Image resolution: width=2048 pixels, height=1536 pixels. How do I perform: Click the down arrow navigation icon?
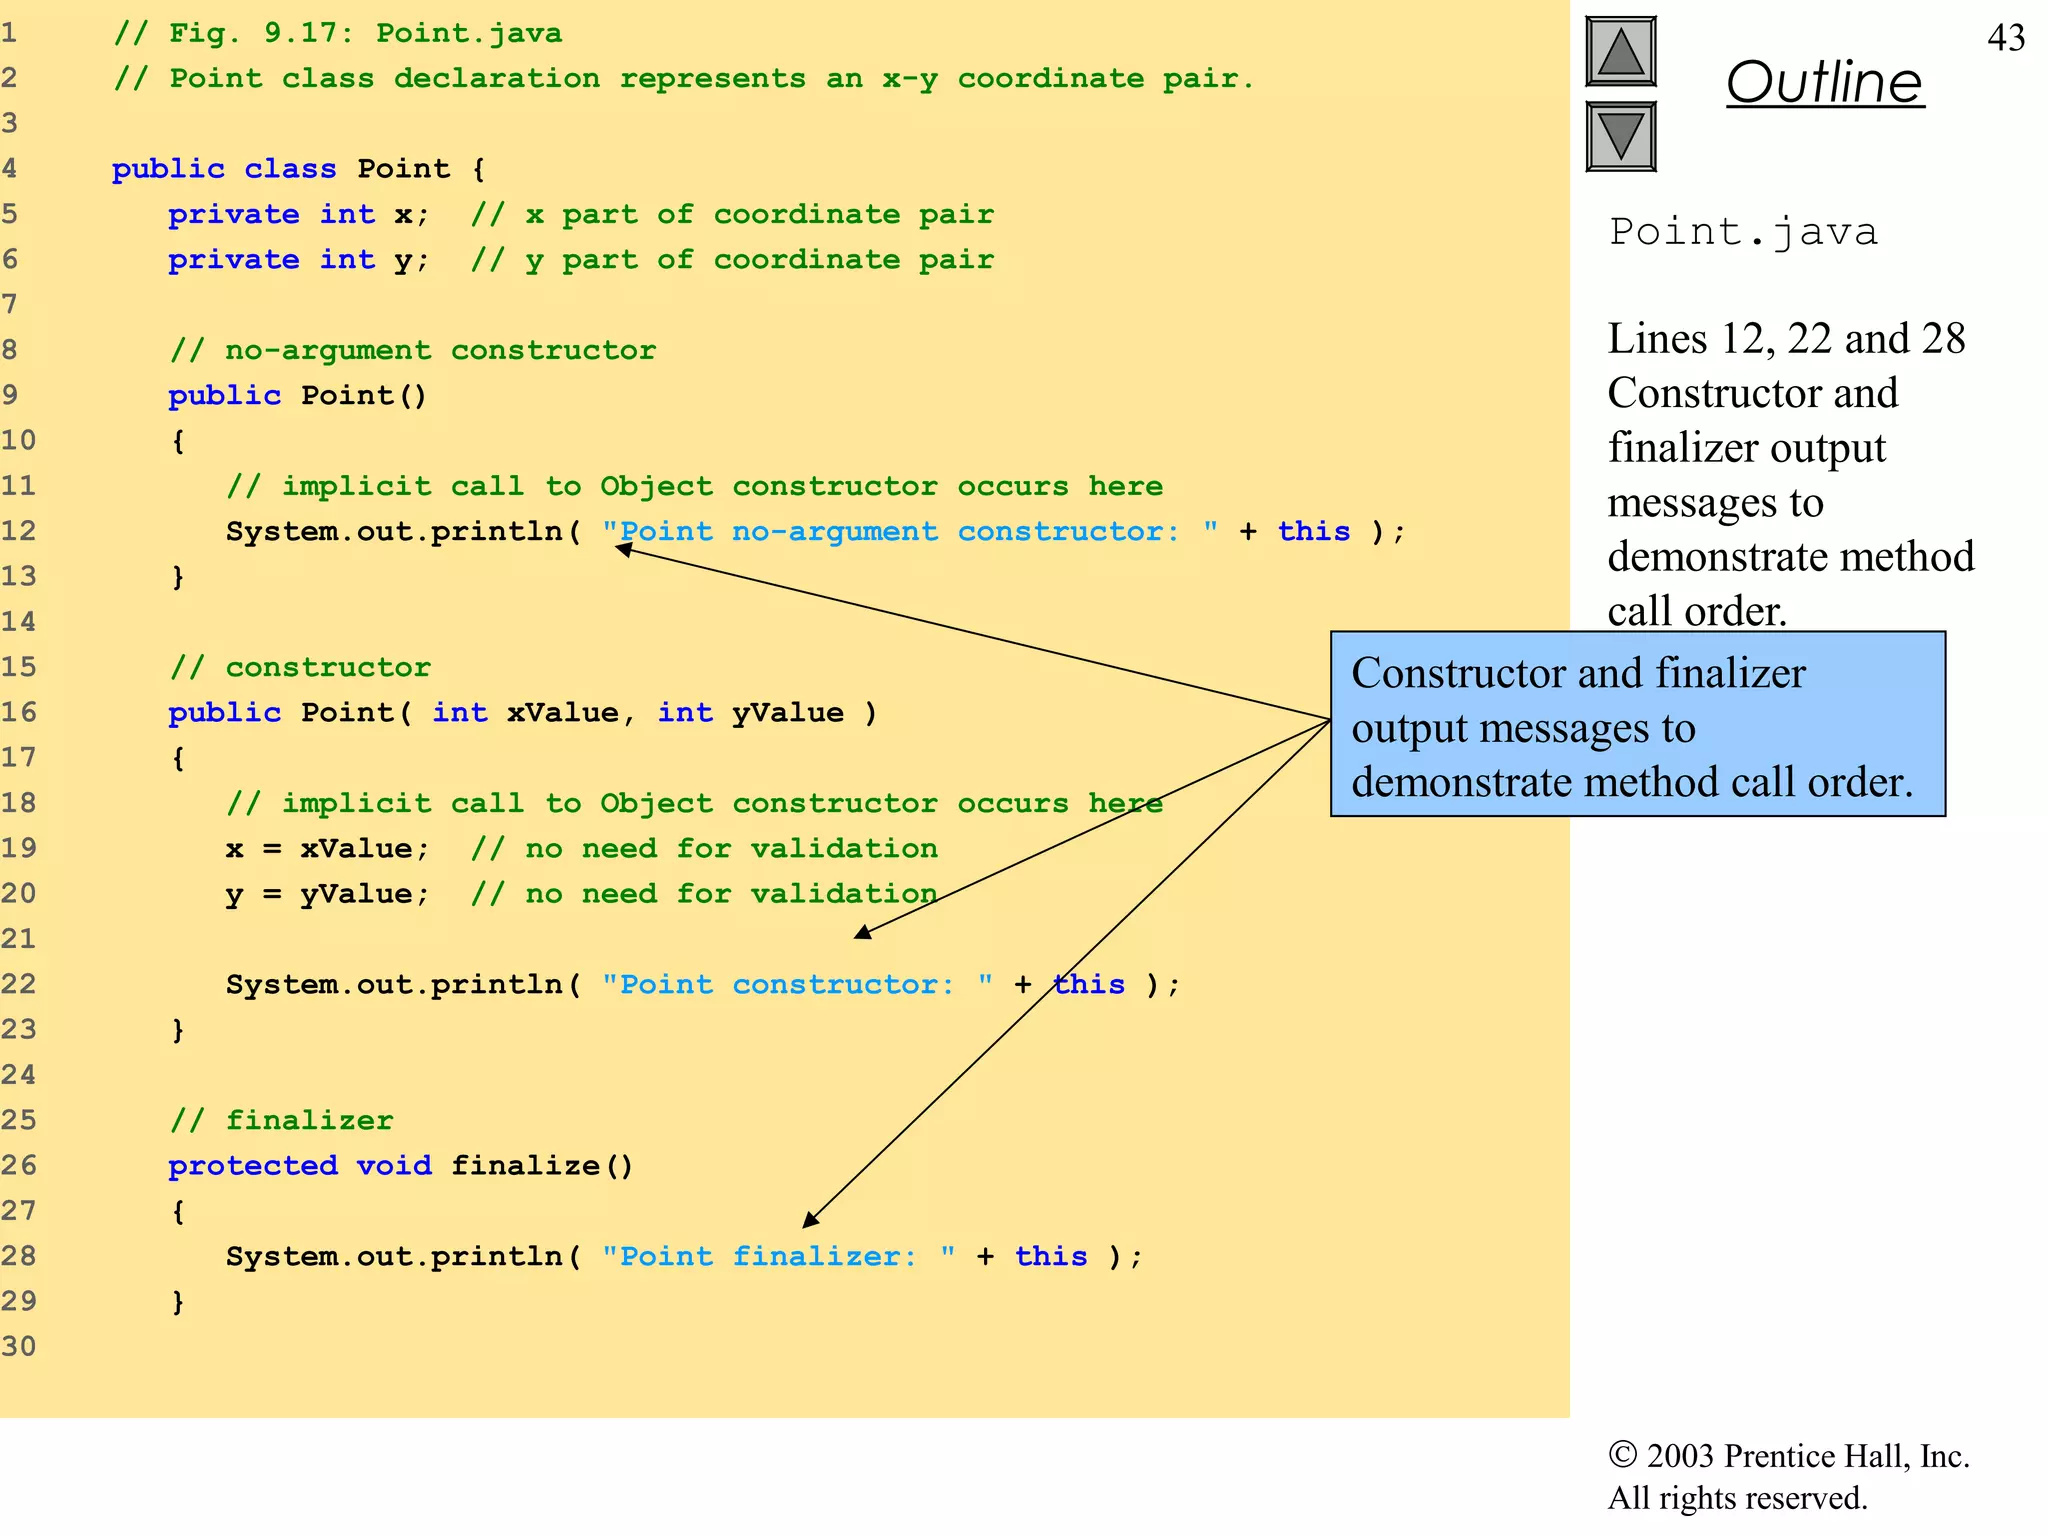click(1620, 137)
